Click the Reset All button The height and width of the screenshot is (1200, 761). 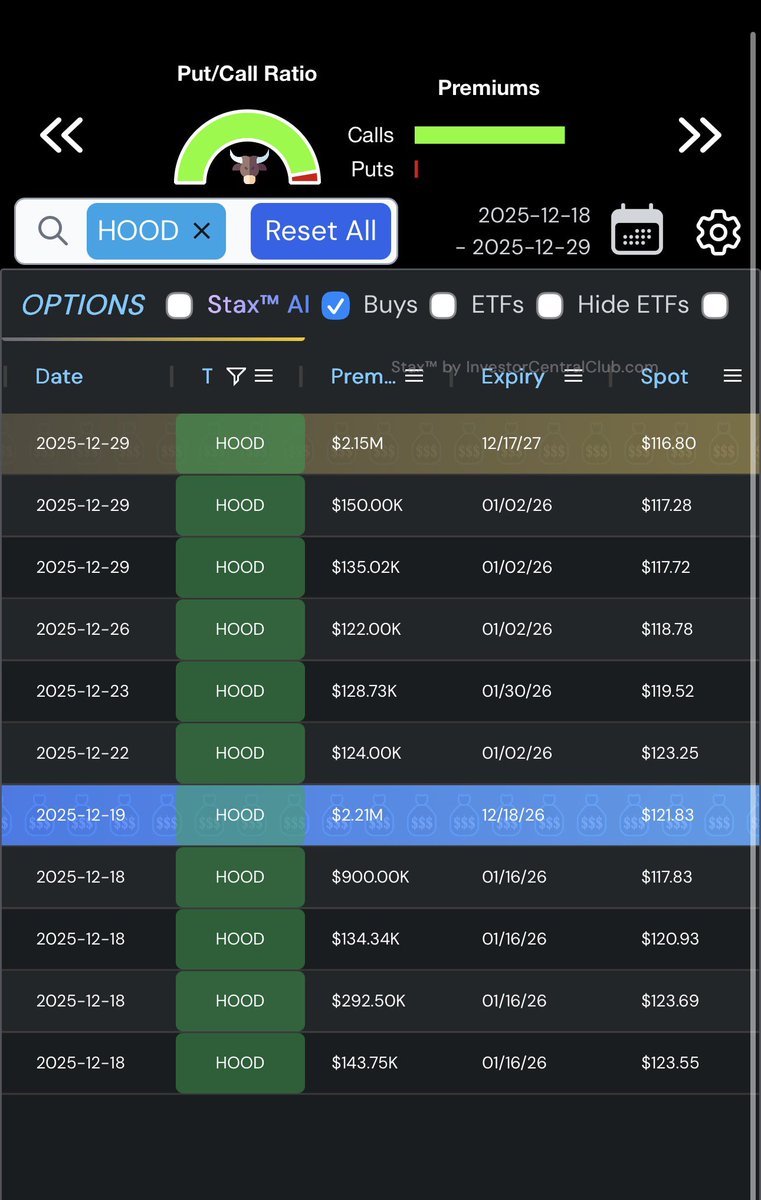(x=320, y=231)
